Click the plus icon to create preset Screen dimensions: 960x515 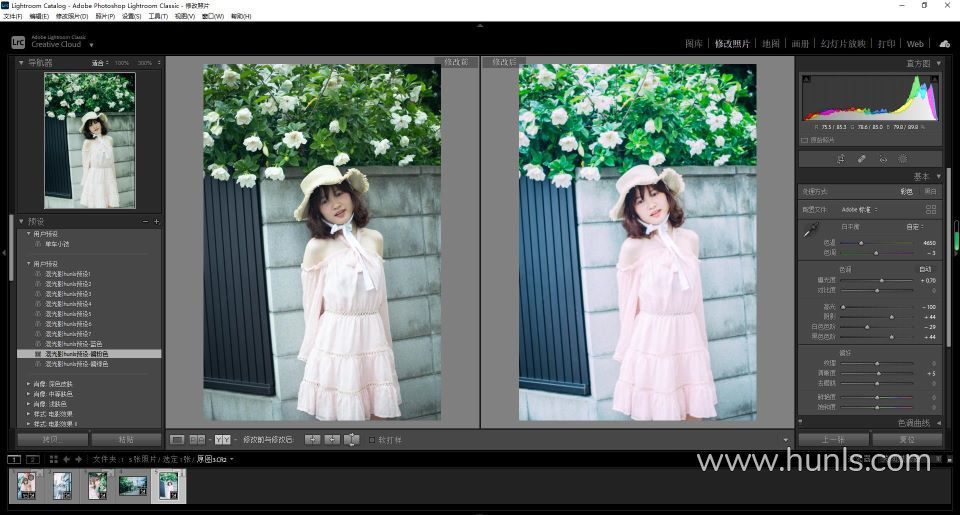(156, 222)
